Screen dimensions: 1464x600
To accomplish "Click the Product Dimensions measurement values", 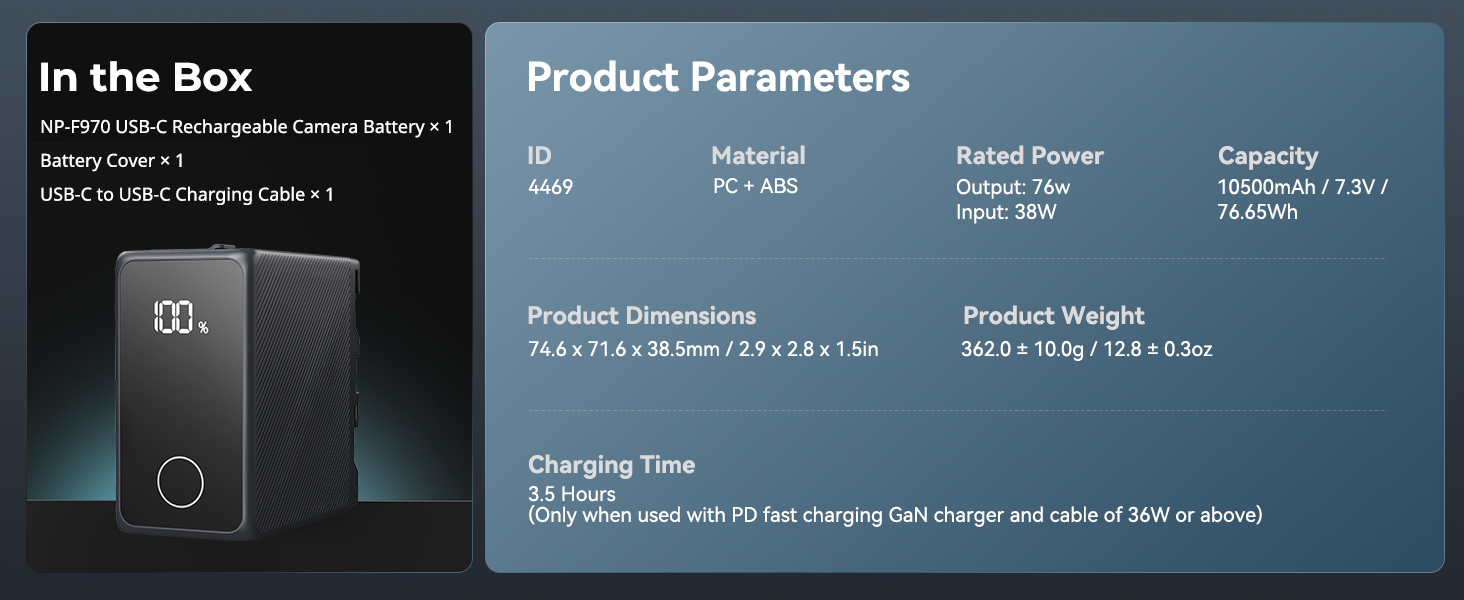I will [x=703, y=349].
